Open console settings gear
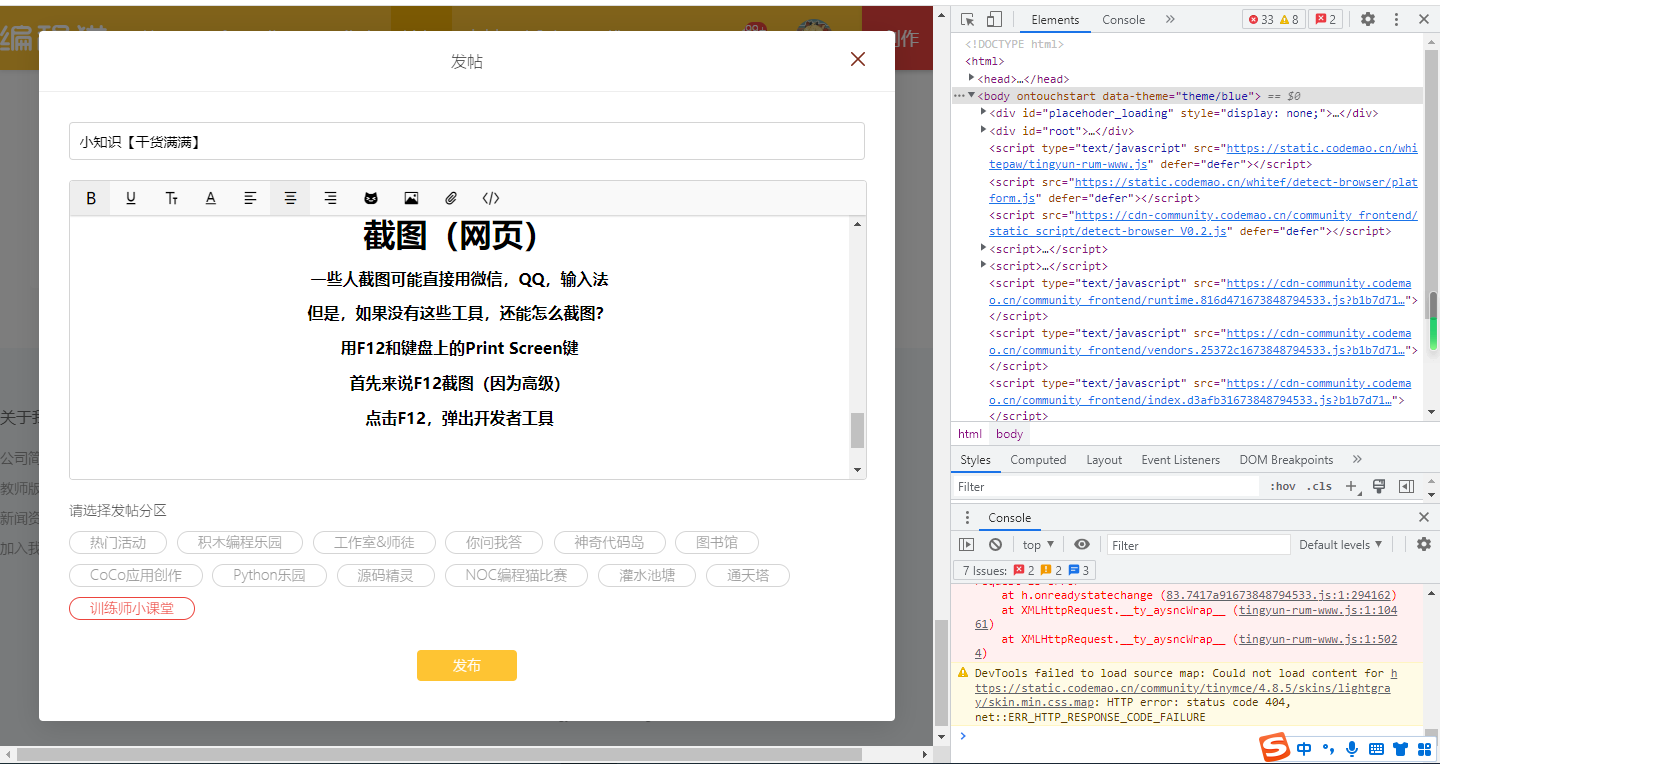Viewport: 1658px width, 764px height. (1424, 545)
